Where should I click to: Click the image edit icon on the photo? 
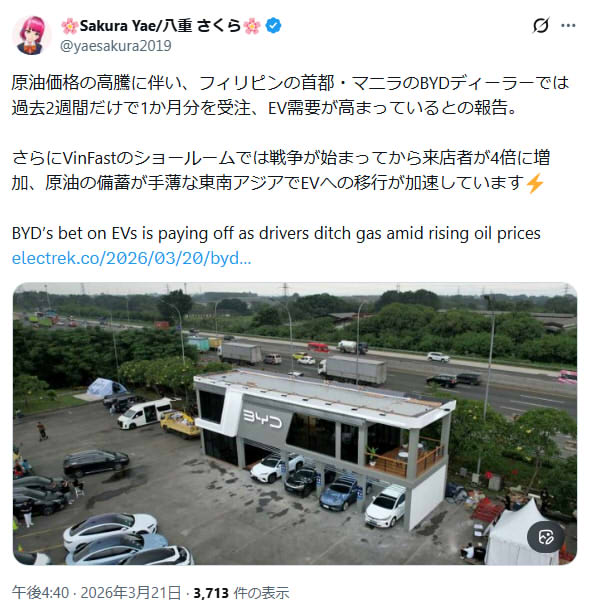[x=545, y=537]
